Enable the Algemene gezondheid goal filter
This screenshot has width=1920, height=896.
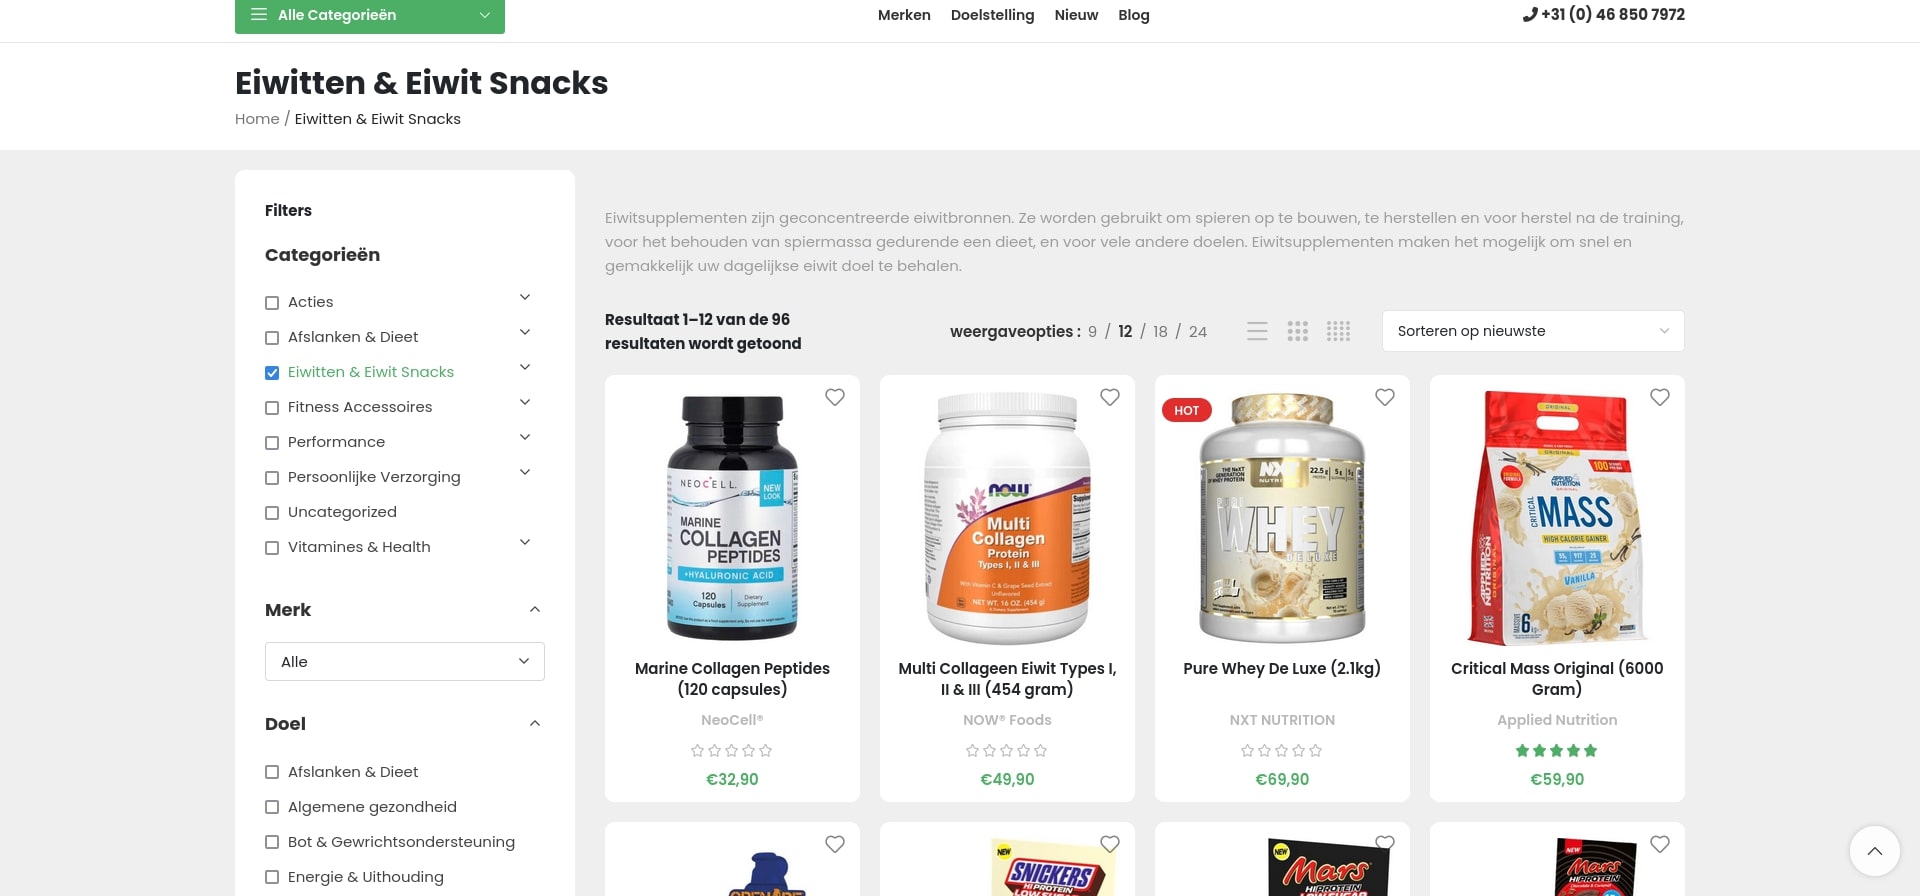(272, 807)
